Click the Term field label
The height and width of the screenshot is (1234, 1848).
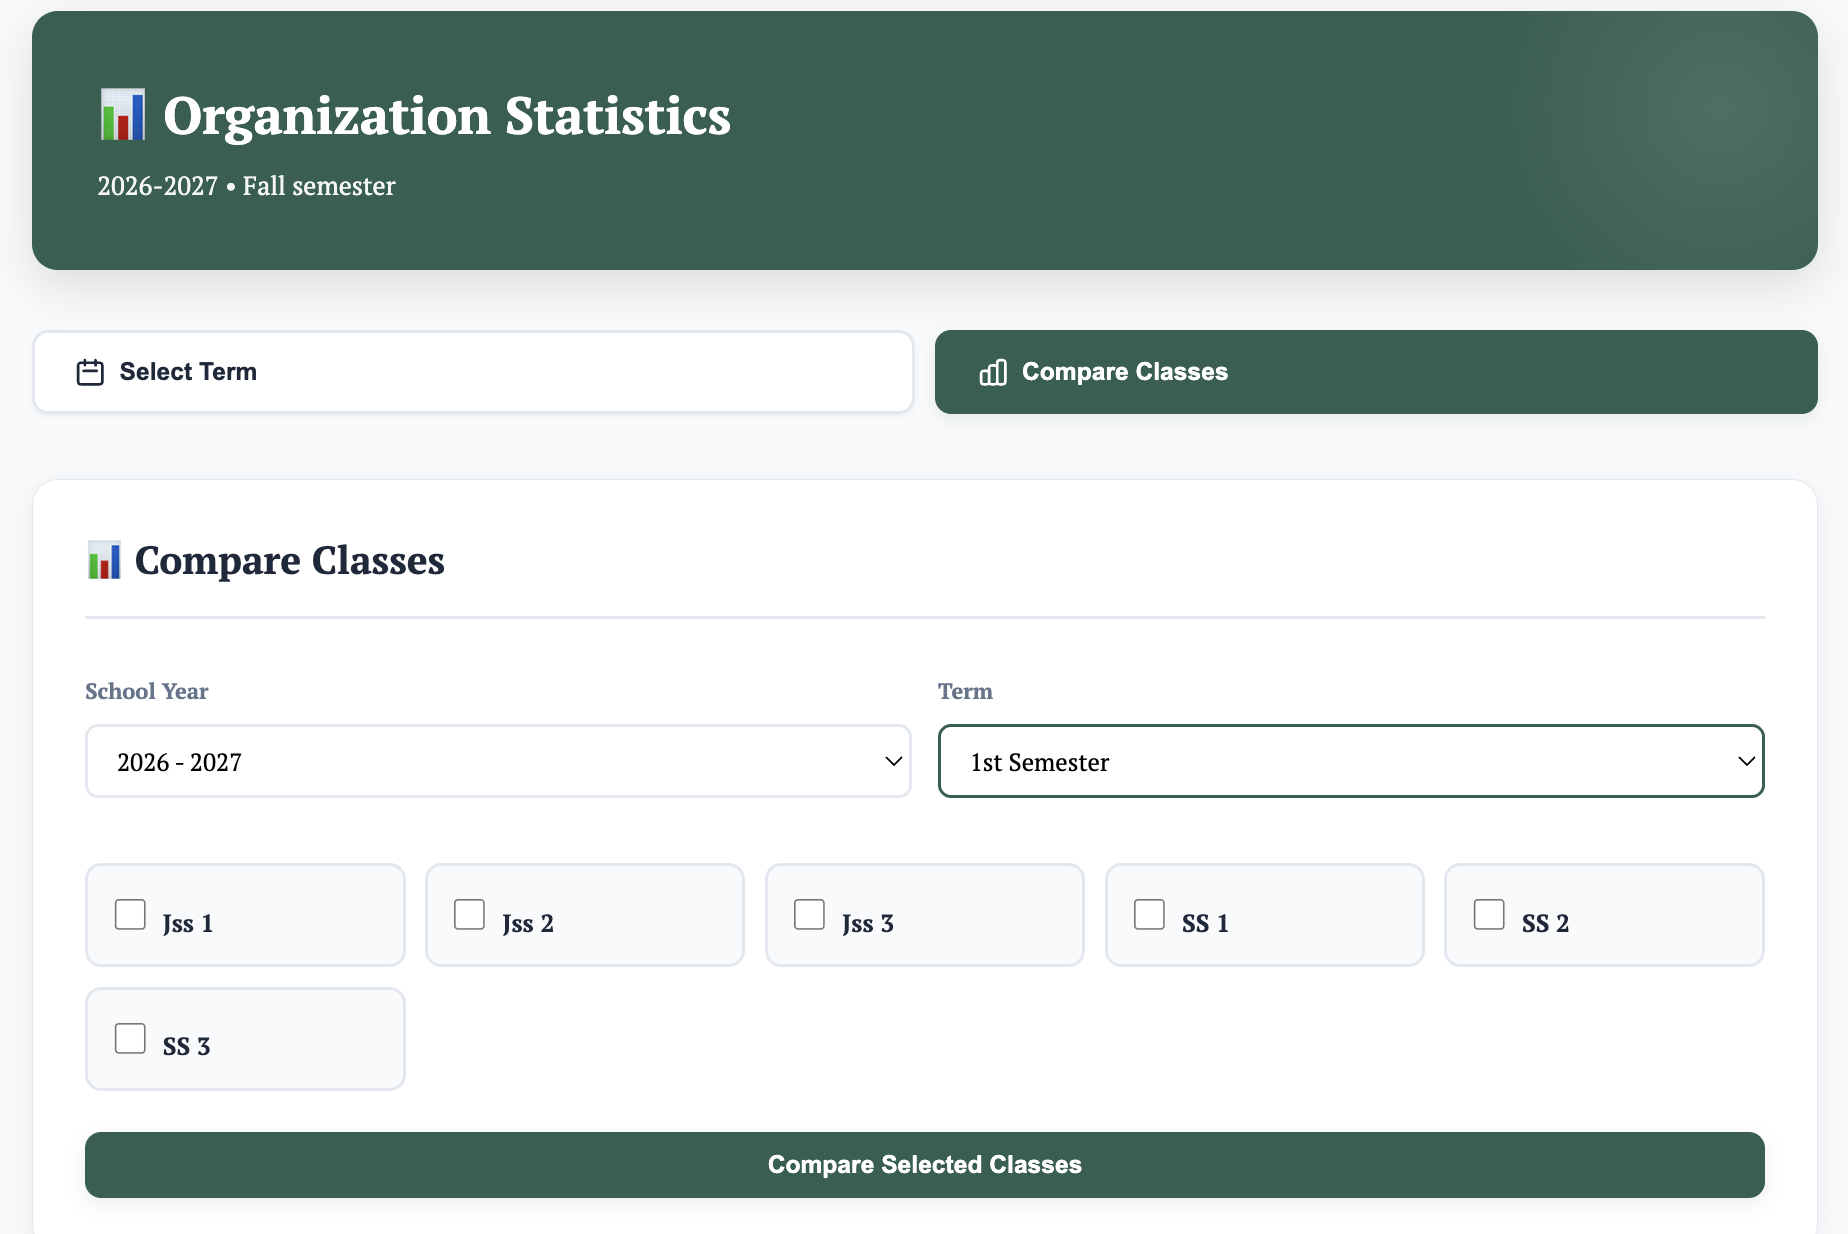point(965,691)
